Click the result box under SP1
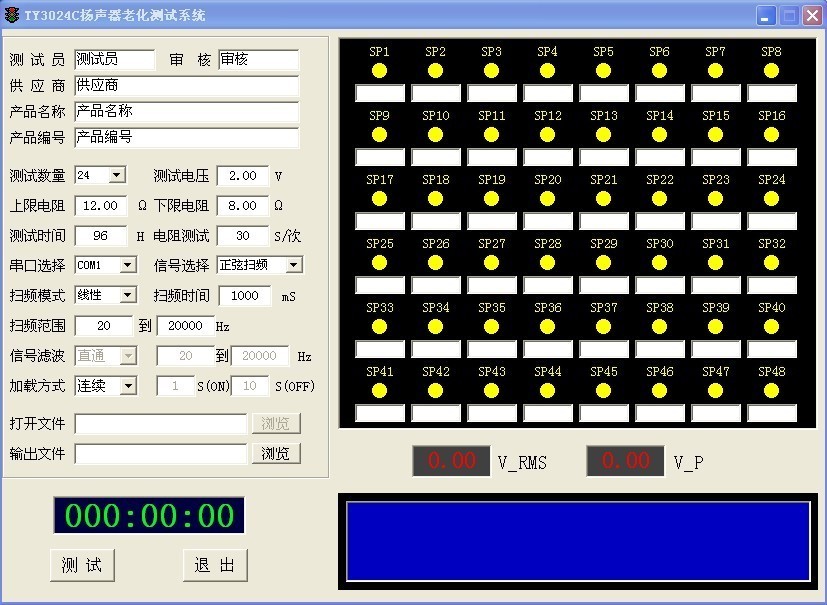 [380, 93]
